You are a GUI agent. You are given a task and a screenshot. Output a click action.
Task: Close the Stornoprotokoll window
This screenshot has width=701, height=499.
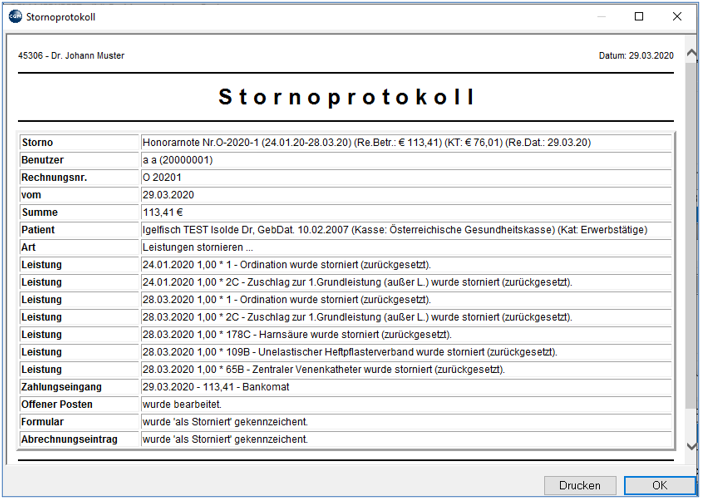[677, 17]
